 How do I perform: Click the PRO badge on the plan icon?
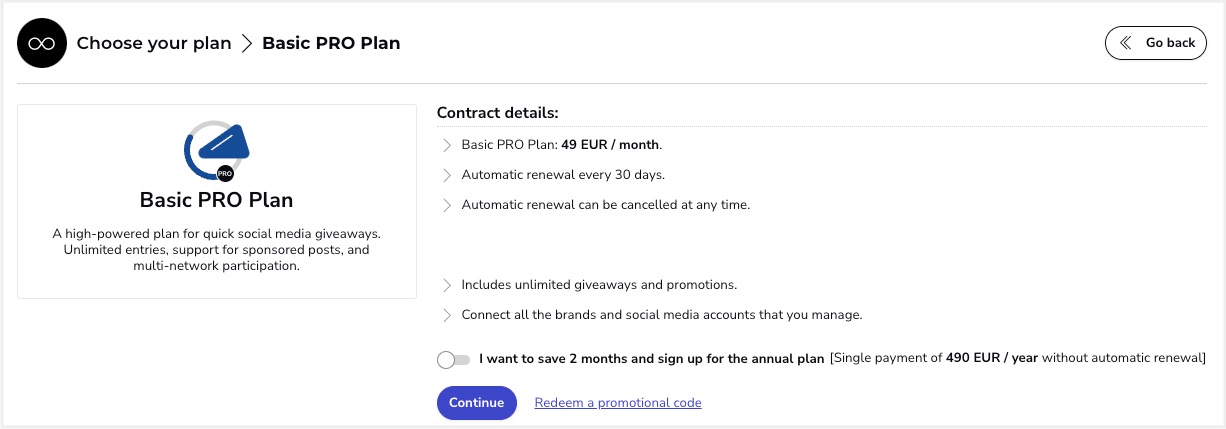[x=225, y=172]
